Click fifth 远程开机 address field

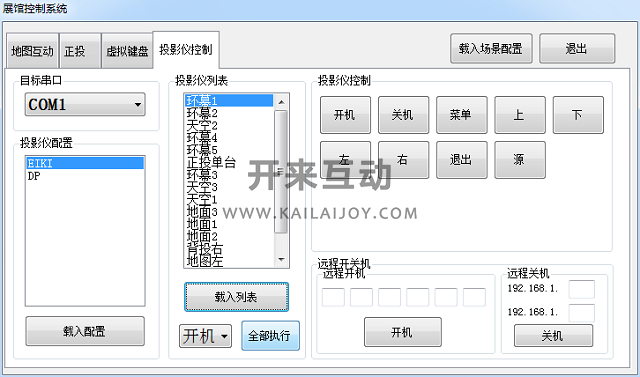pyautogui.click(x=446, y=297)
